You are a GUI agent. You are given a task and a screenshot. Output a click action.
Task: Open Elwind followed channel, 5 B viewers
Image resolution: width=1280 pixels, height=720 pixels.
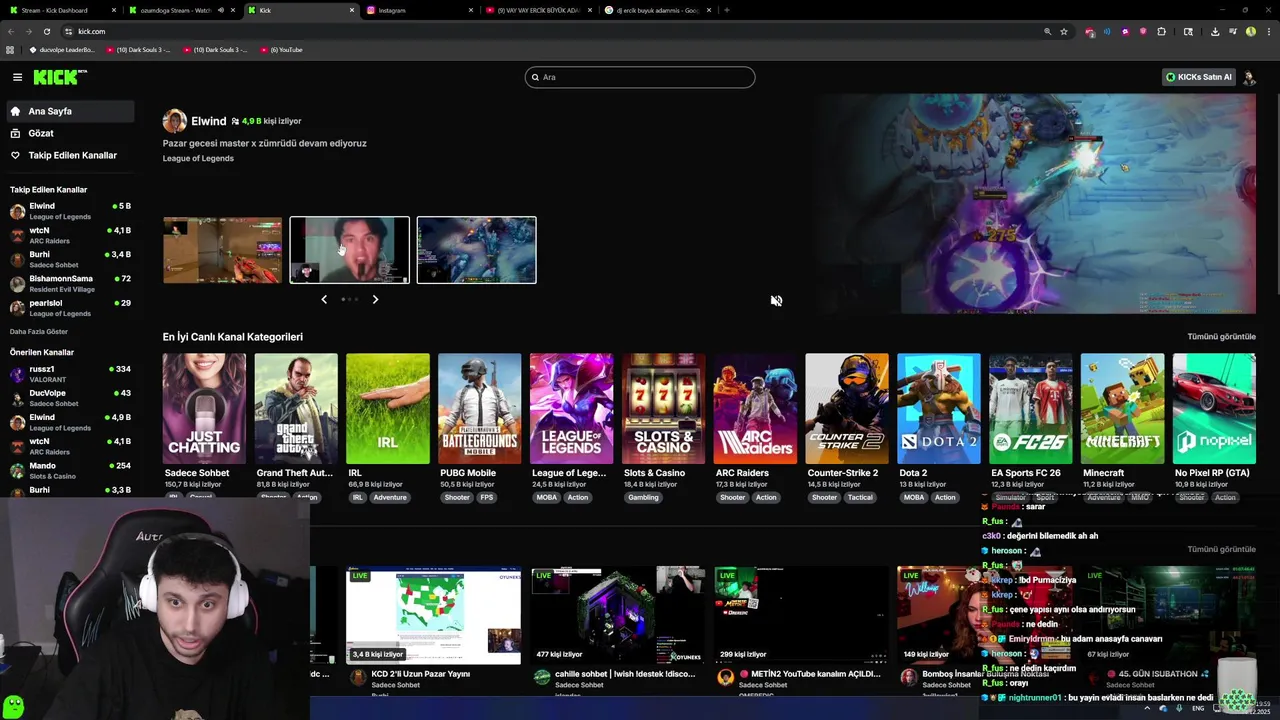coord(70,210)
